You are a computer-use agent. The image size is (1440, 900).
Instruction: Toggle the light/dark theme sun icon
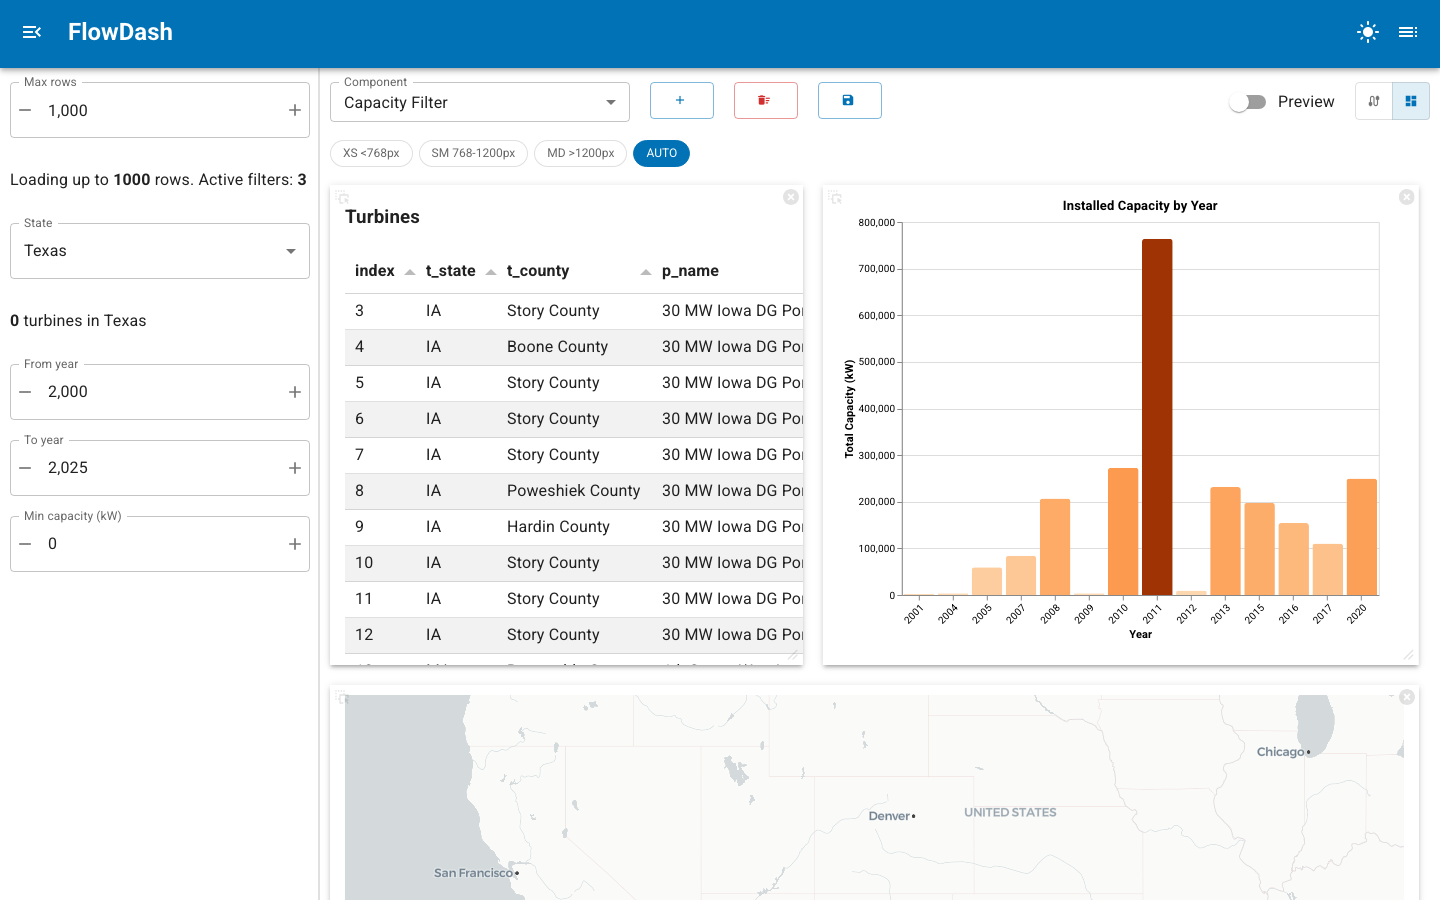[1368, 32]
